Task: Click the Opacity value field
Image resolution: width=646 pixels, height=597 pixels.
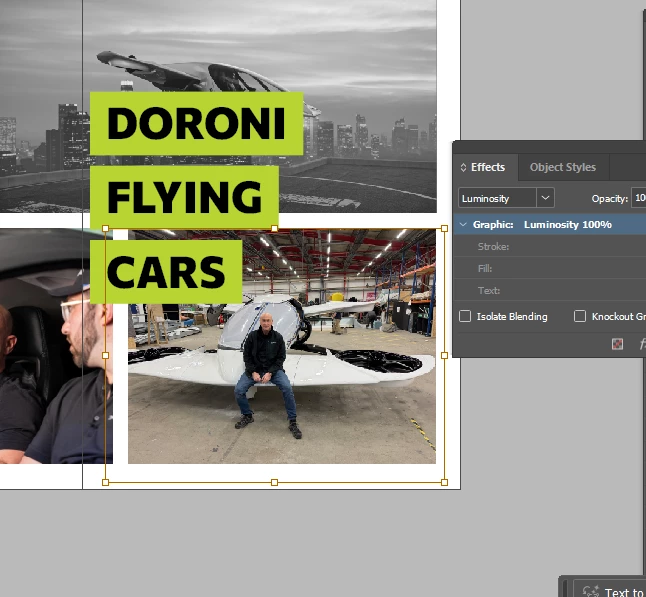Action: (639, 198)
